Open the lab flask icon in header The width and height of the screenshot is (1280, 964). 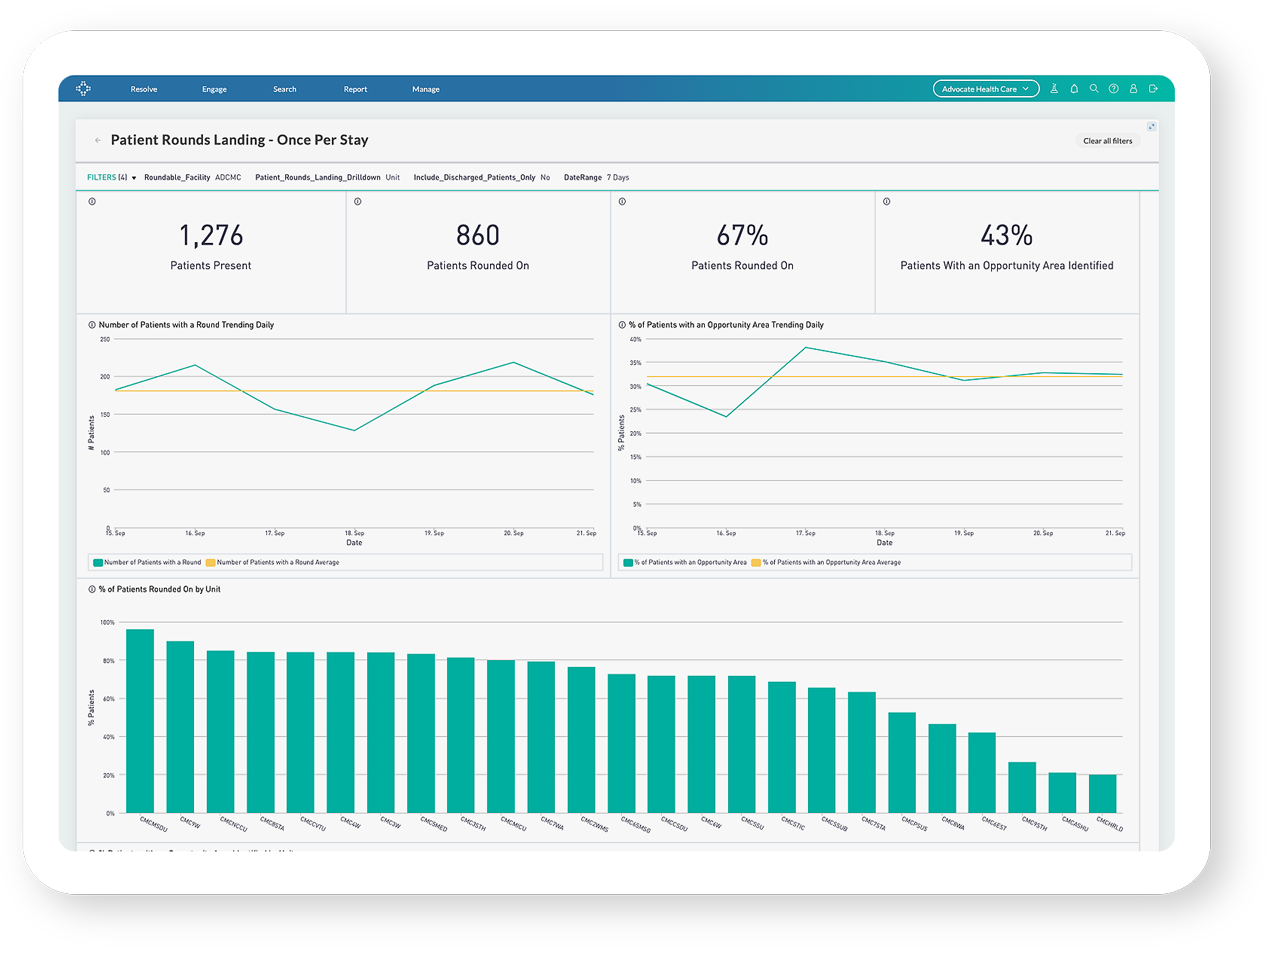1054,89
